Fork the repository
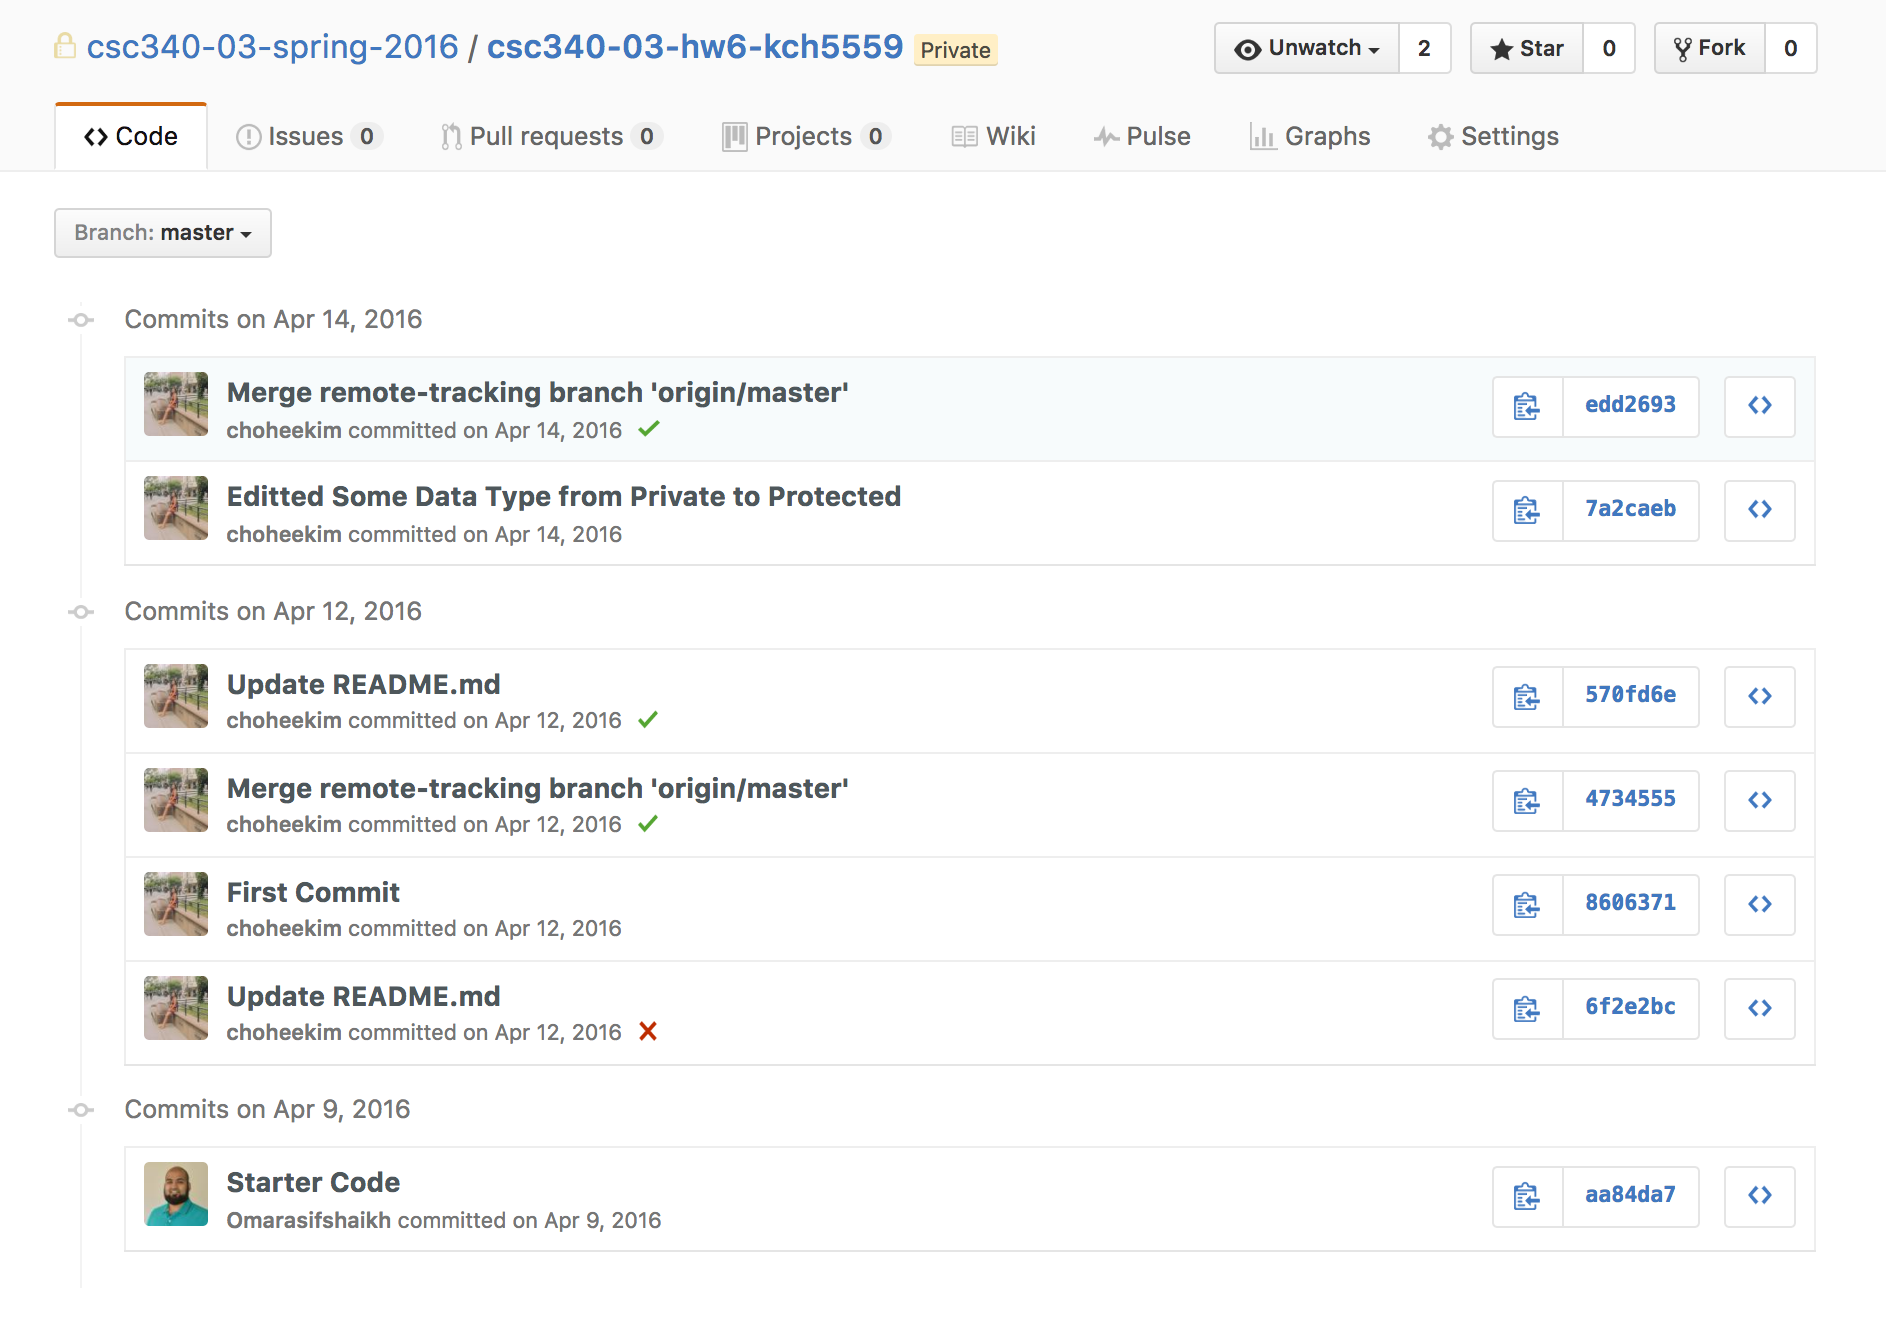1886x1332 pixels. pos(1709,48)
